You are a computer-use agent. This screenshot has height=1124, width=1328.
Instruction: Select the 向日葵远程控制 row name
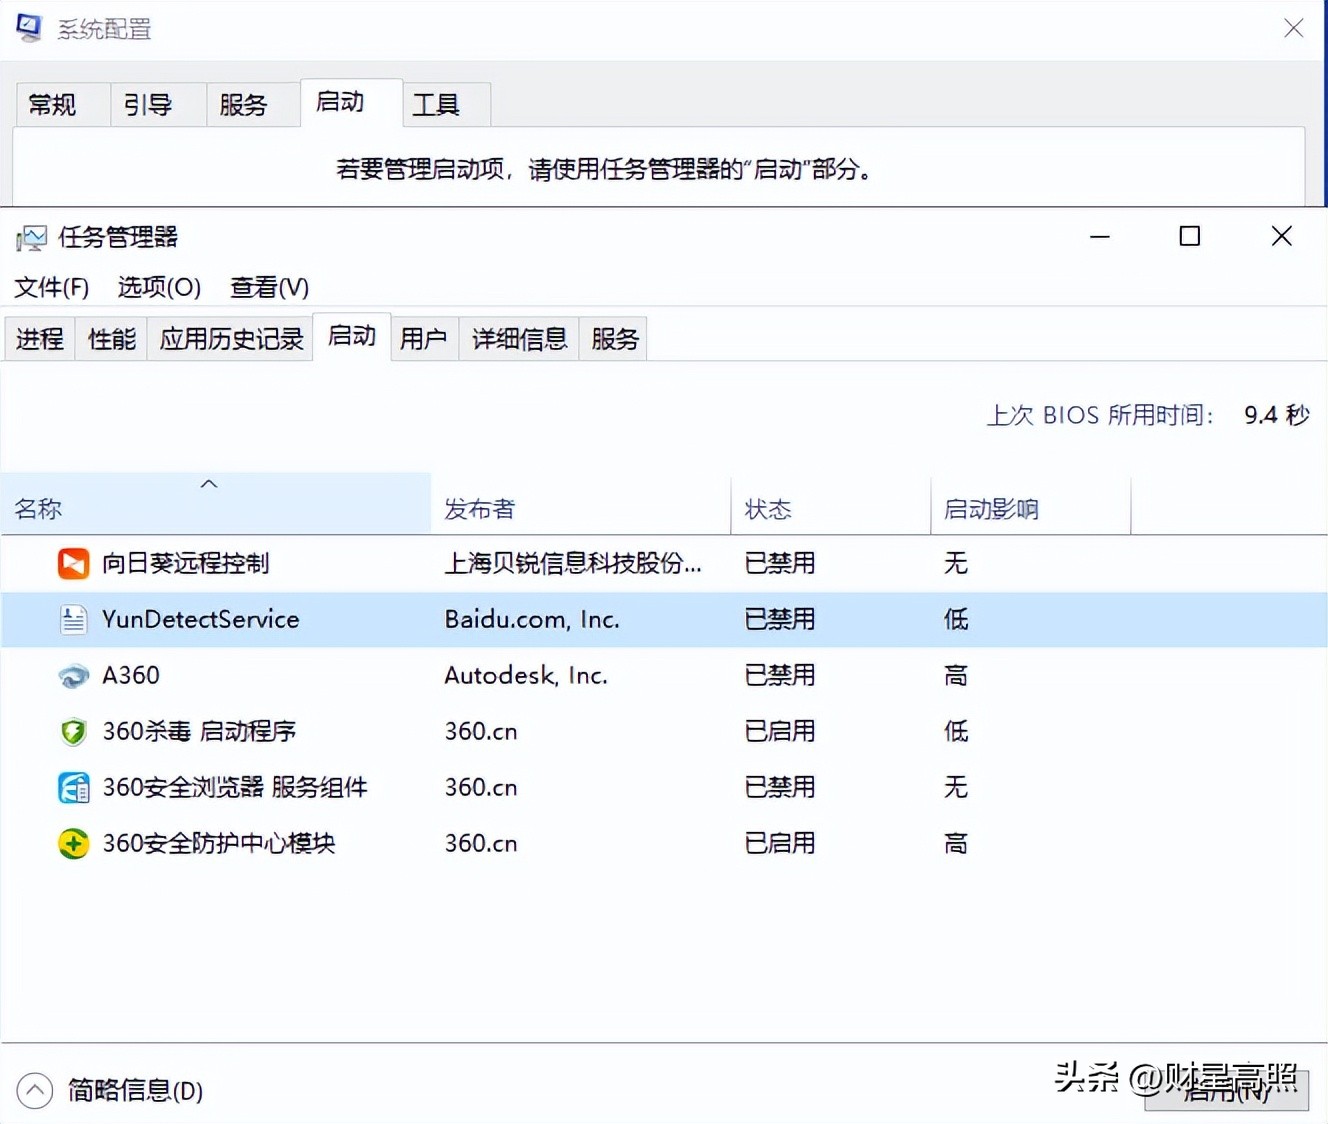(186, 564)
